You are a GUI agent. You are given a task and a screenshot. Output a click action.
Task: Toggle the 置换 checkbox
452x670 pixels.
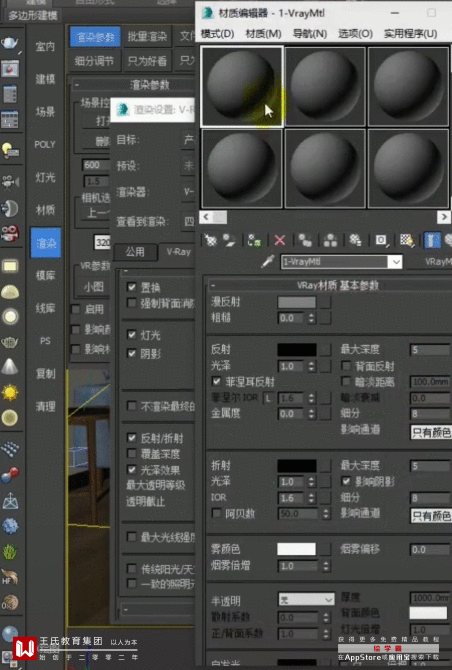click(132, 287)
